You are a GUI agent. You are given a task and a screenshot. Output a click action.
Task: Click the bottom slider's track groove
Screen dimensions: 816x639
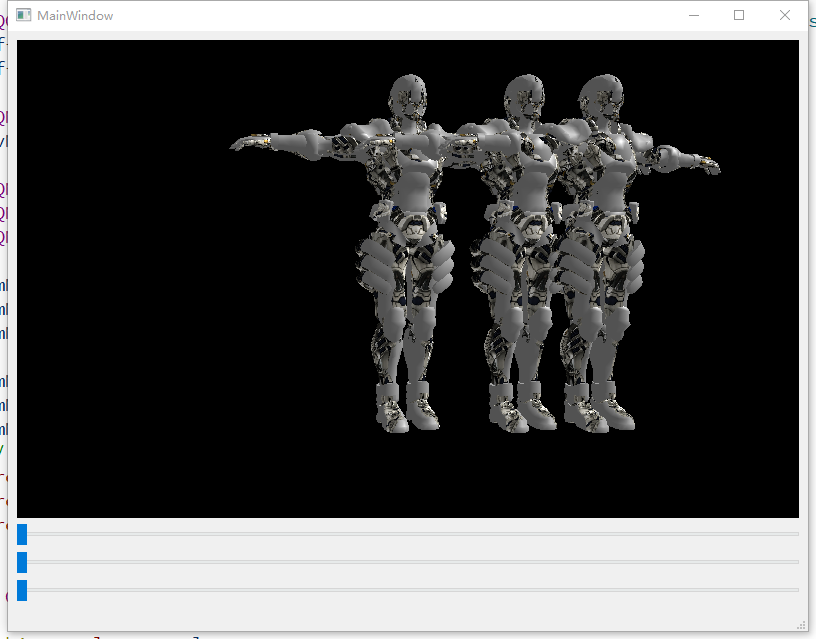pos(410,590)
